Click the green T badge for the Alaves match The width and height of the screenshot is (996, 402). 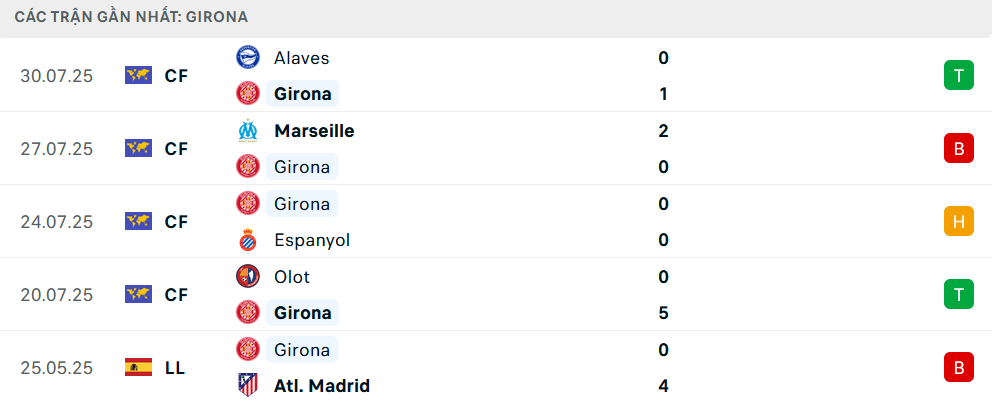point(959,76)
